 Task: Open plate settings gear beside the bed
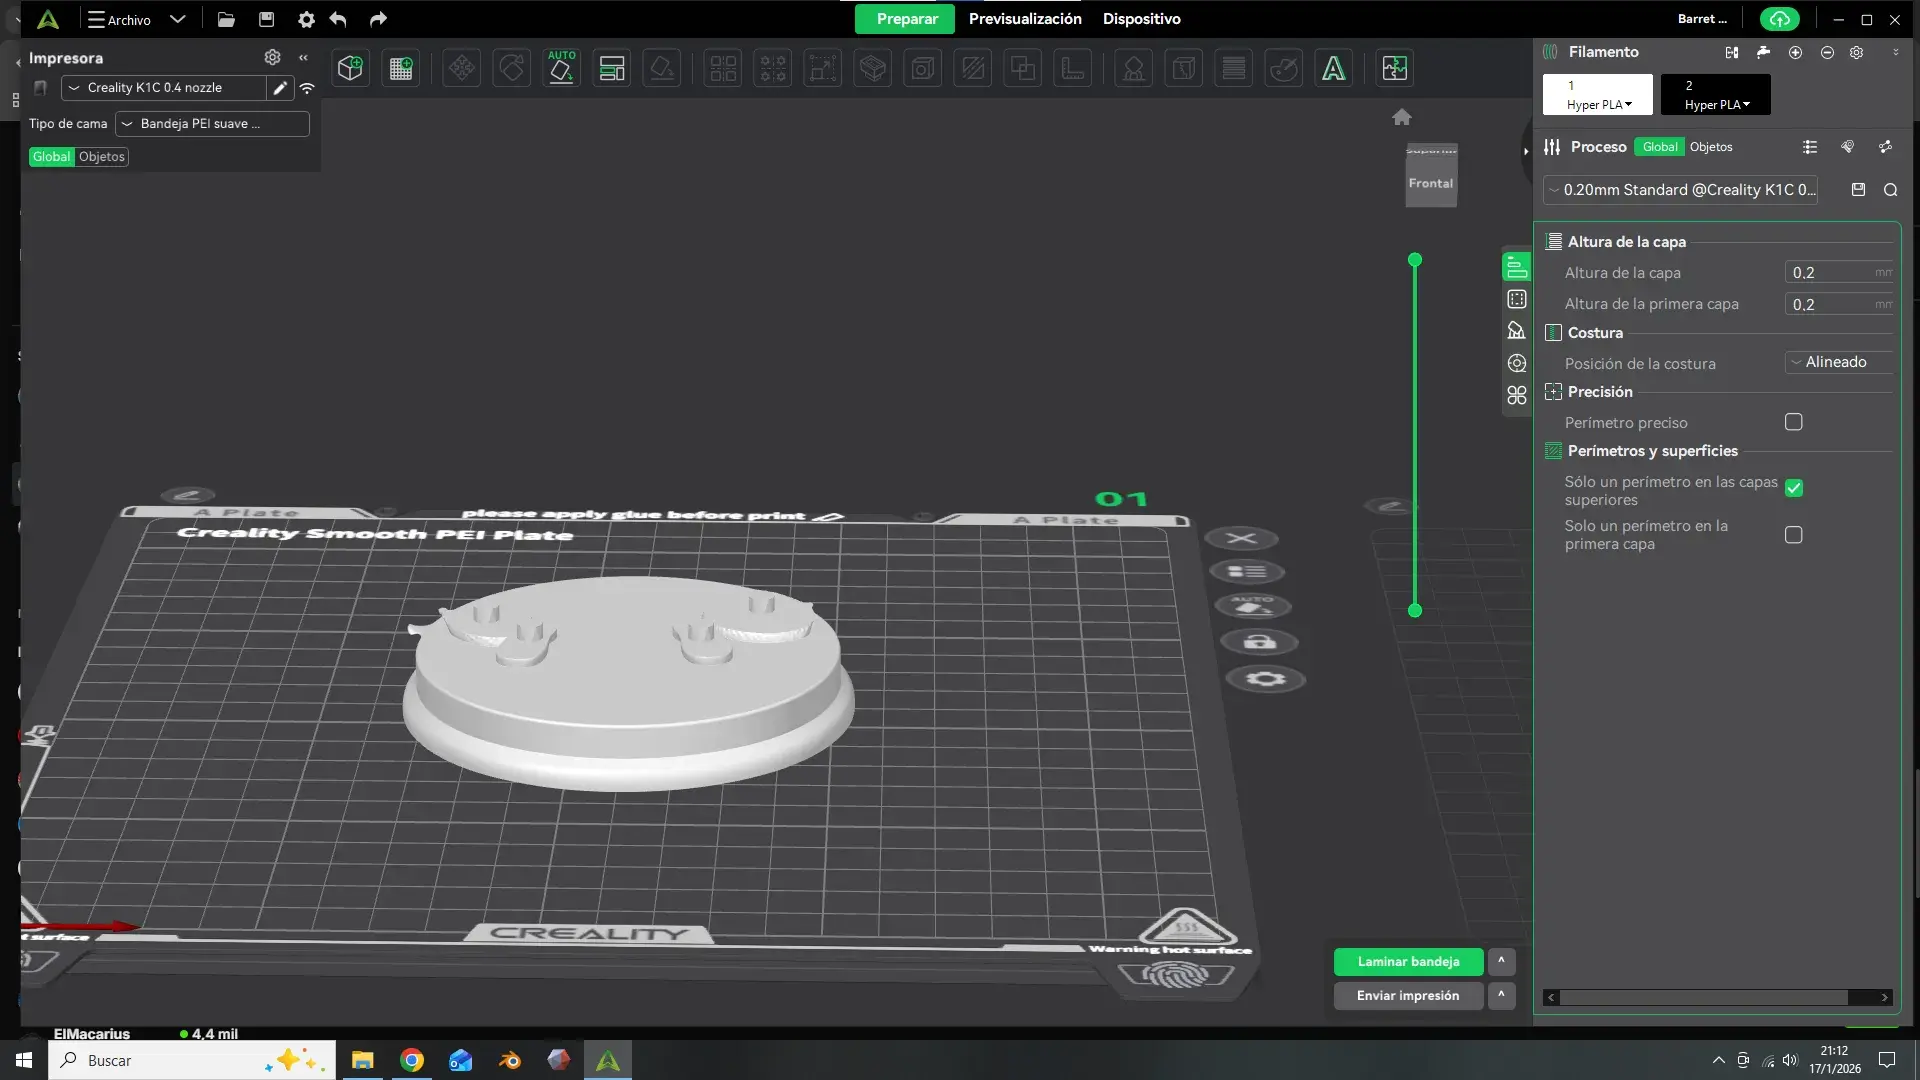(1265, 679)
